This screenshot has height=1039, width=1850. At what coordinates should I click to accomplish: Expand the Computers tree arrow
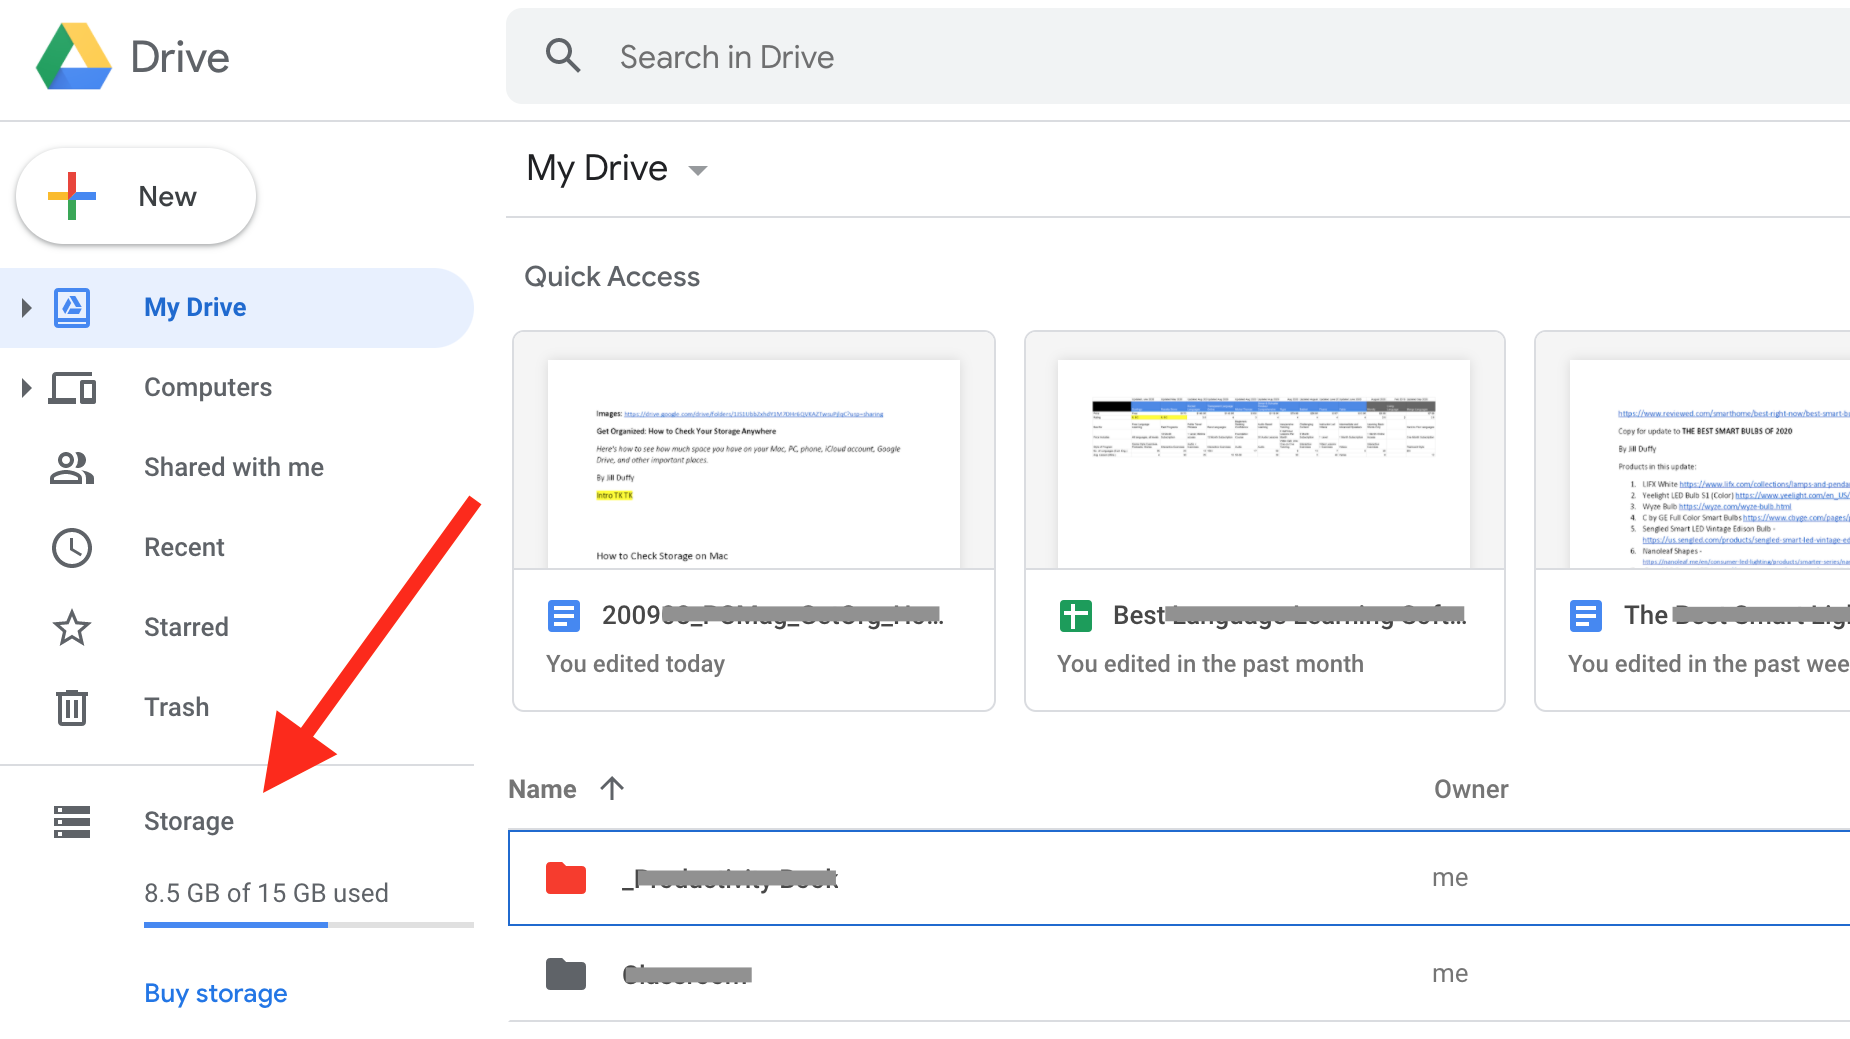click(27, 387)
